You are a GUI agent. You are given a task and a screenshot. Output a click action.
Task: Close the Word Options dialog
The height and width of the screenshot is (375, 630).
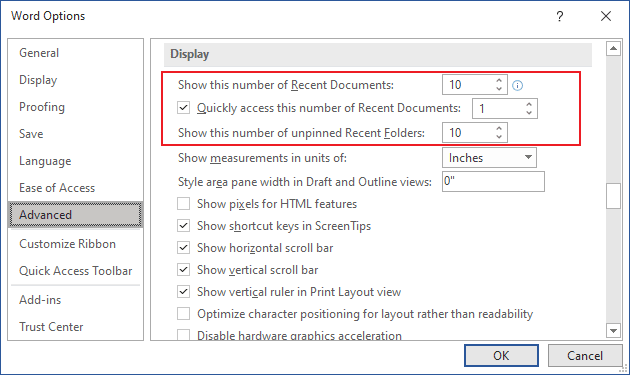(606, 16)
